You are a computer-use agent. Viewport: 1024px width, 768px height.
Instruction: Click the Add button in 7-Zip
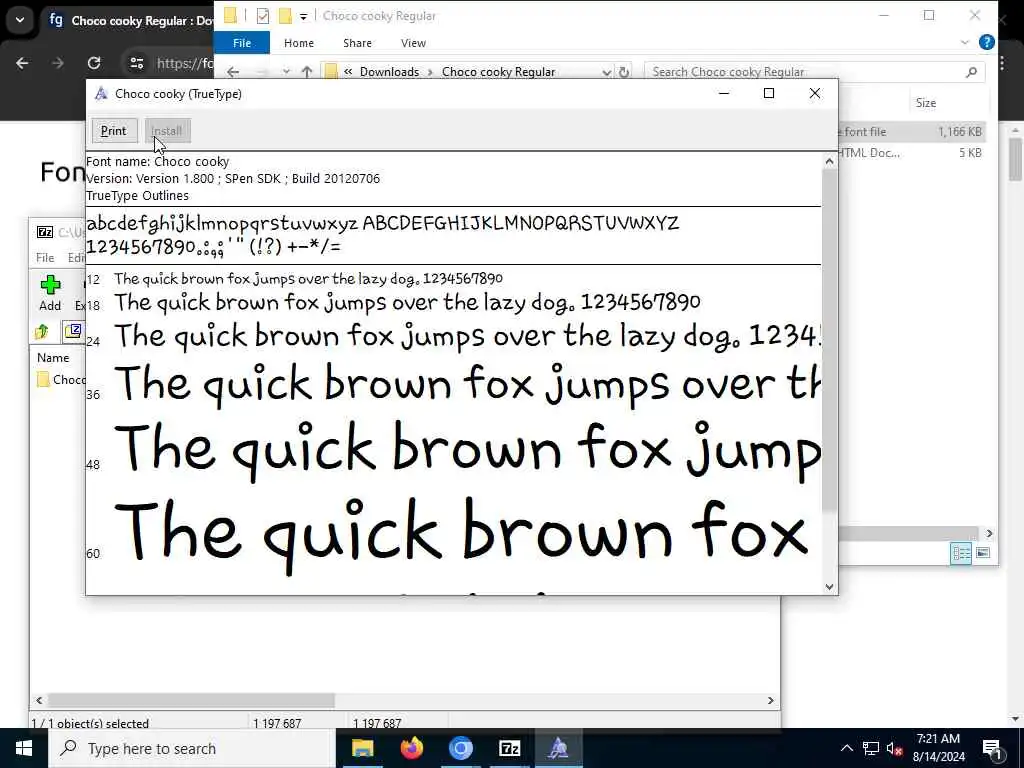click(x=50, y=293)
